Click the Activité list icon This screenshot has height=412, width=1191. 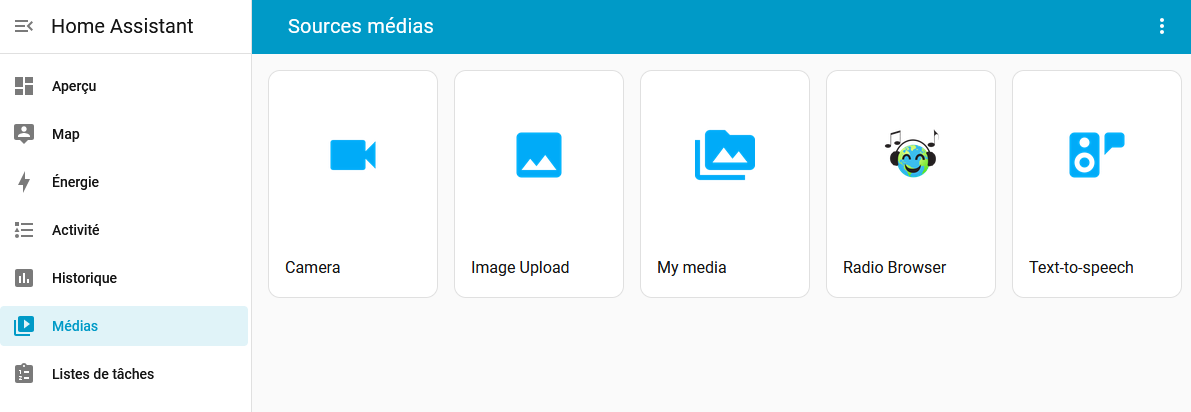pyautogui.click(x=25, y=230)
